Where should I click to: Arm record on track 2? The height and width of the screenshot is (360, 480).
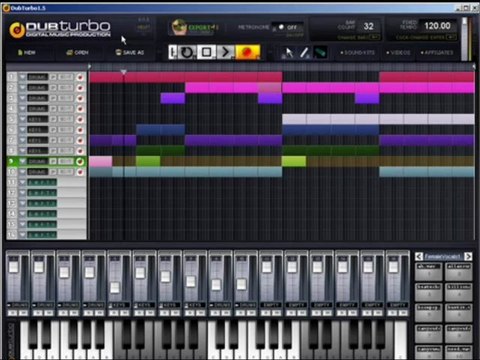(x=80, y=88)
